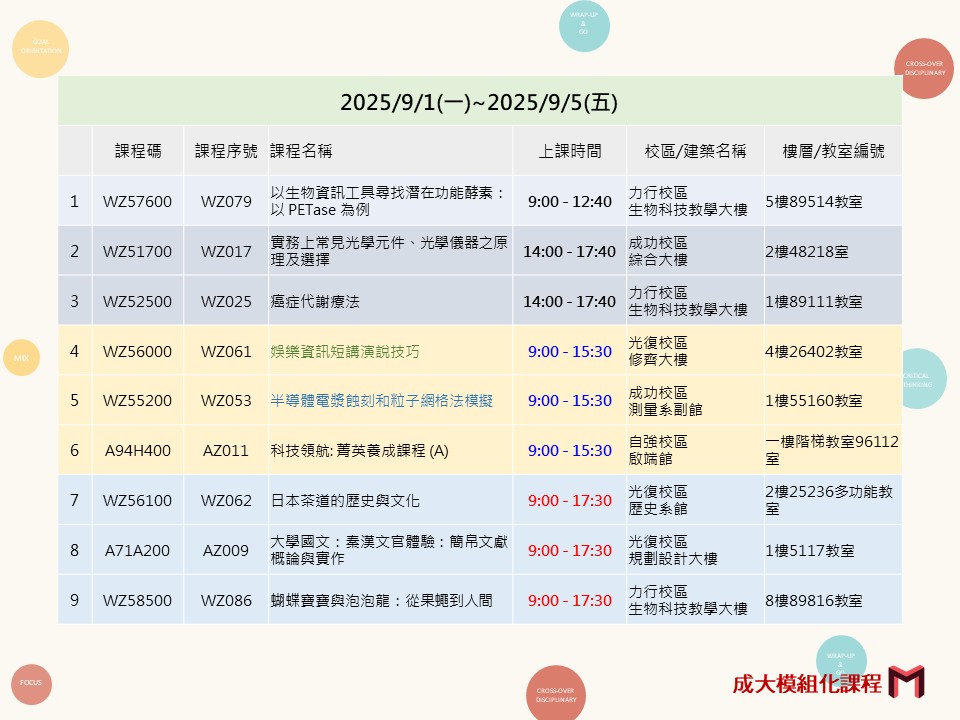Click the red M logo icon
Image resolution: width=960 pixels, height=720 pixels.
point(906,682)
